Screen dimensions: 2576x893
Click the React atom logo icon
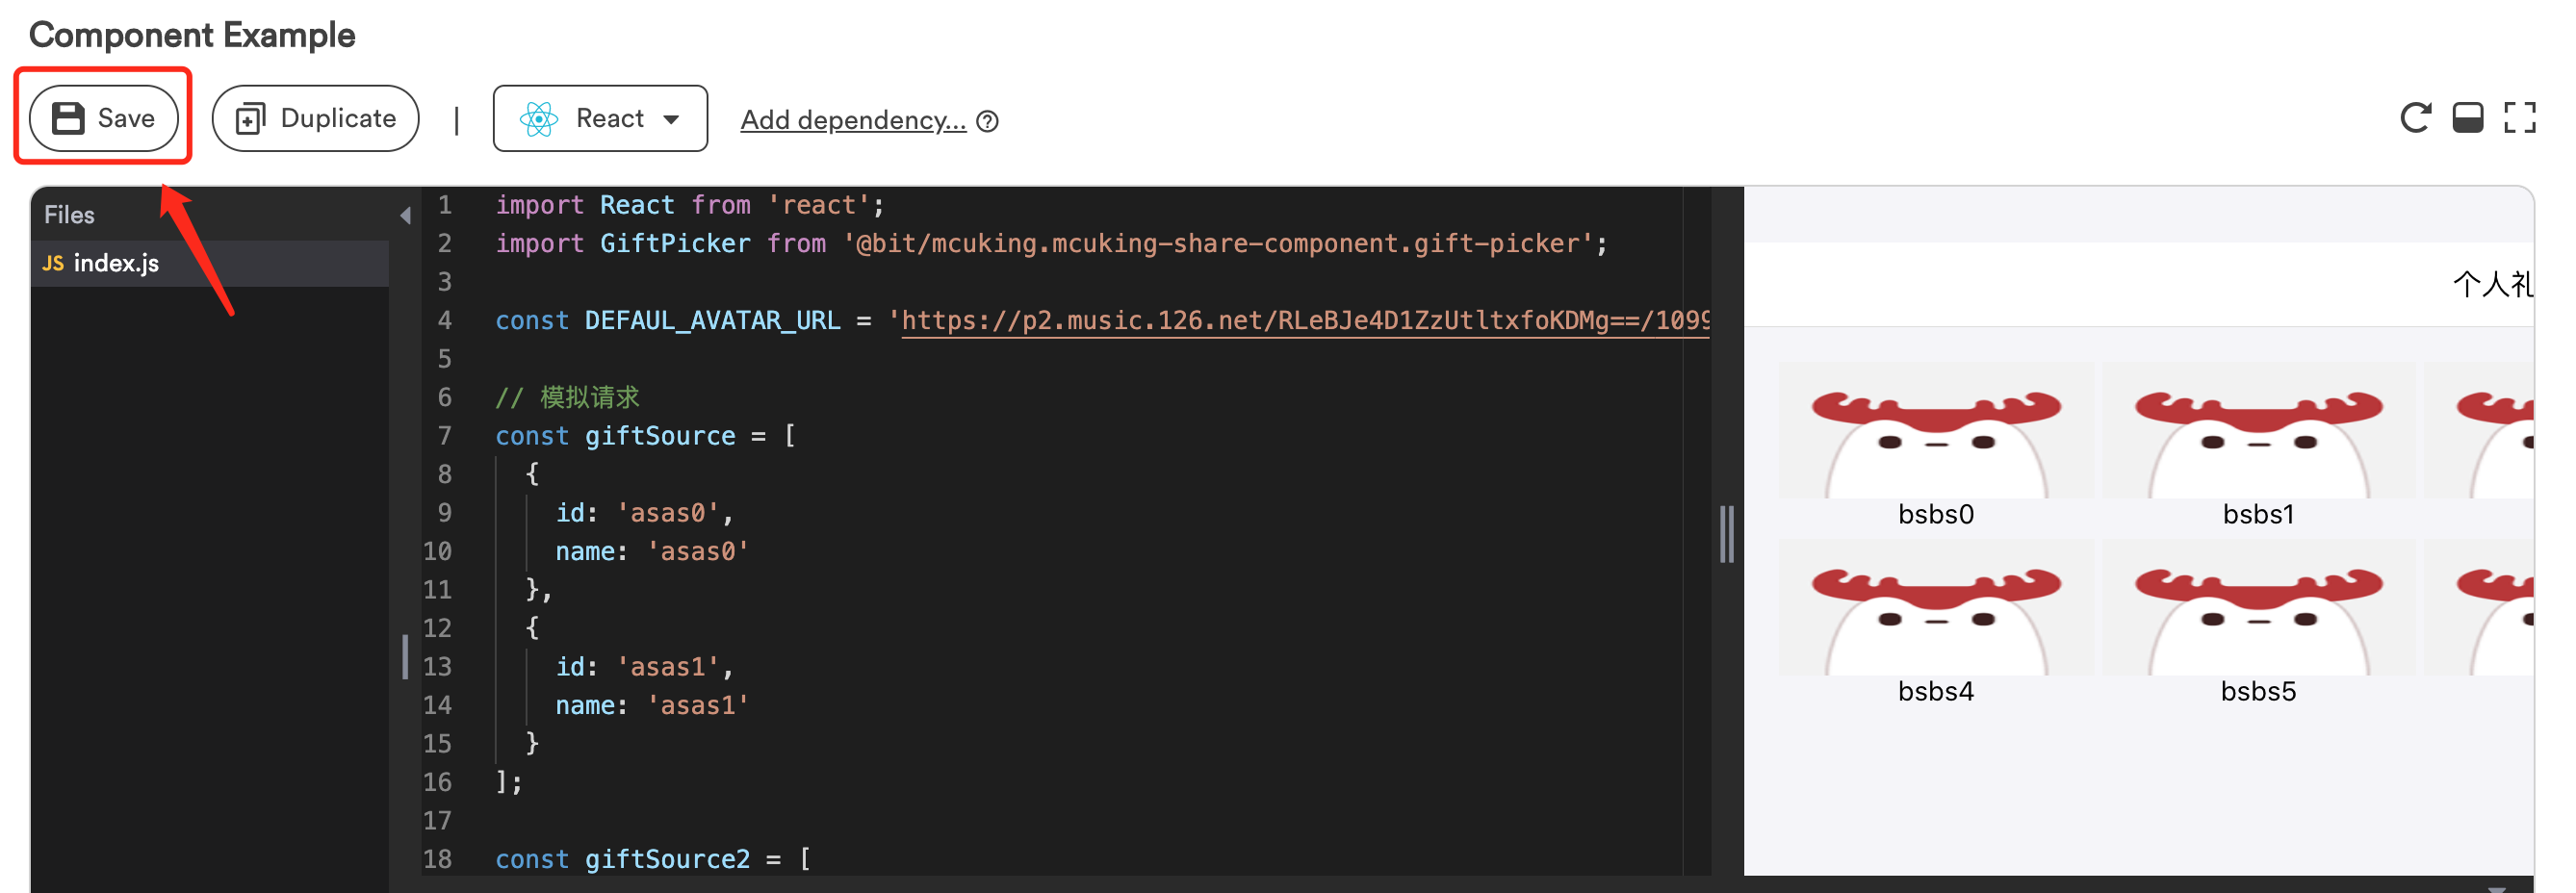(x=539, y=119)
